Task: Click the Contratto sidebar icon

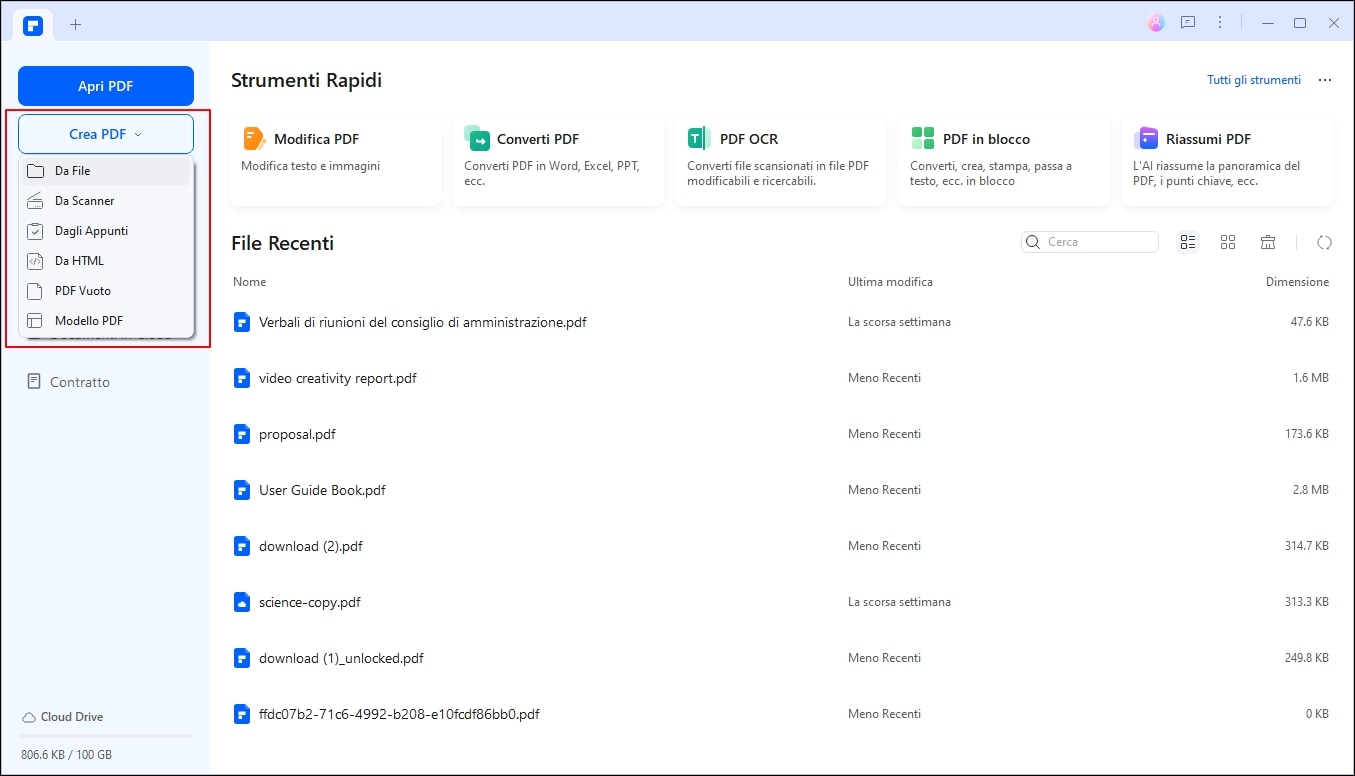Action: (35, 382)
